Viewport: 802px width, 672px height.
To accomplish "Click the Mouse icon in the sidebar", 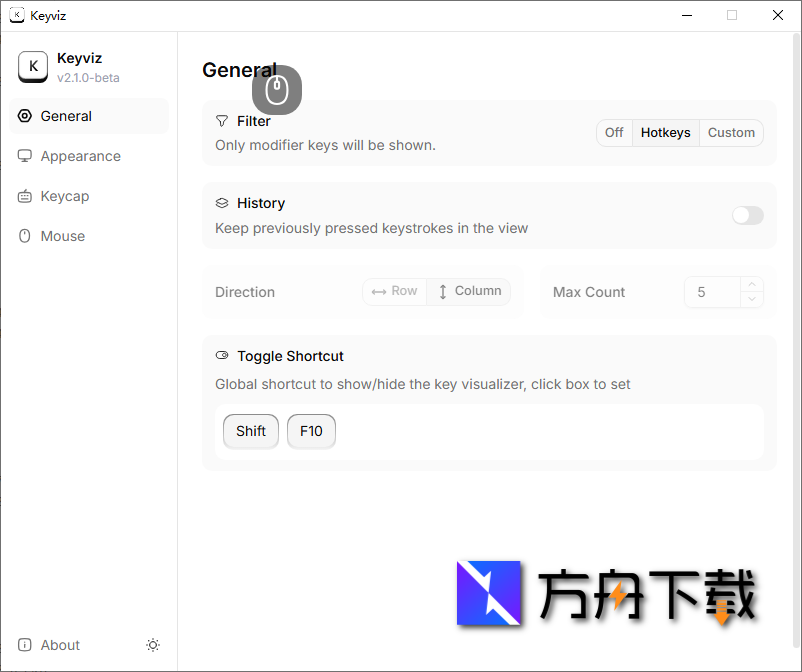I will (25, 236).
